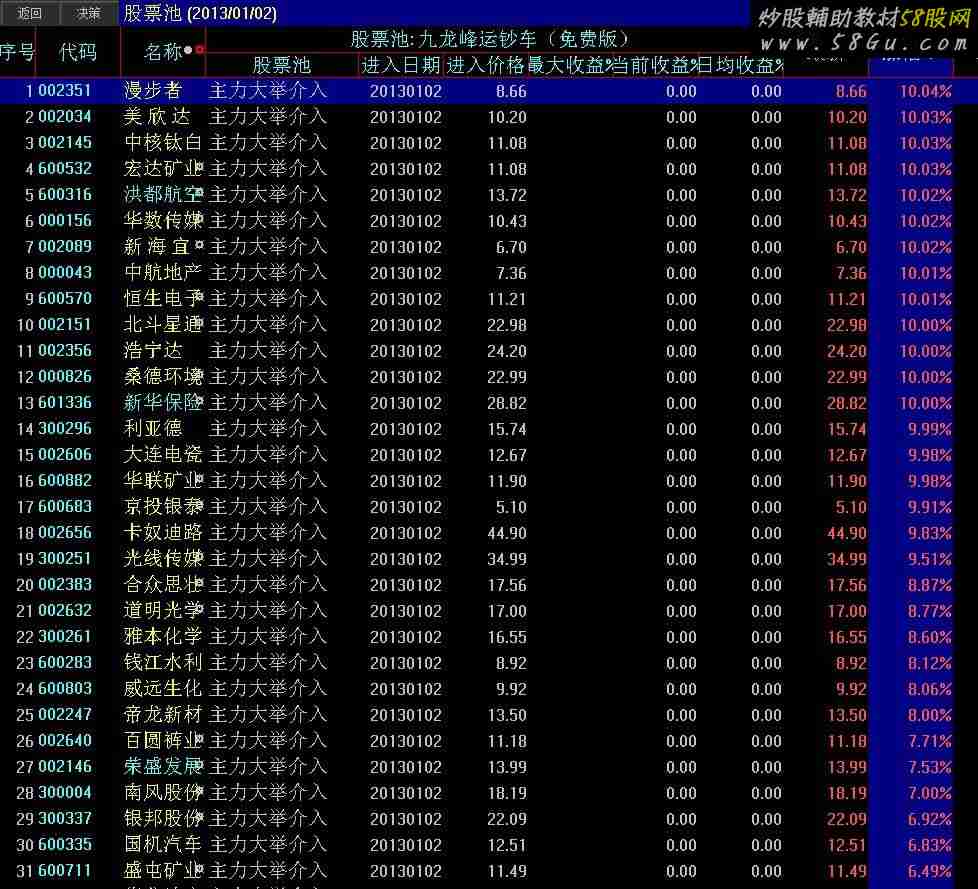978x889 pixels.
Task: Click the 9.83% gain value
Action: tap(929, 533)
